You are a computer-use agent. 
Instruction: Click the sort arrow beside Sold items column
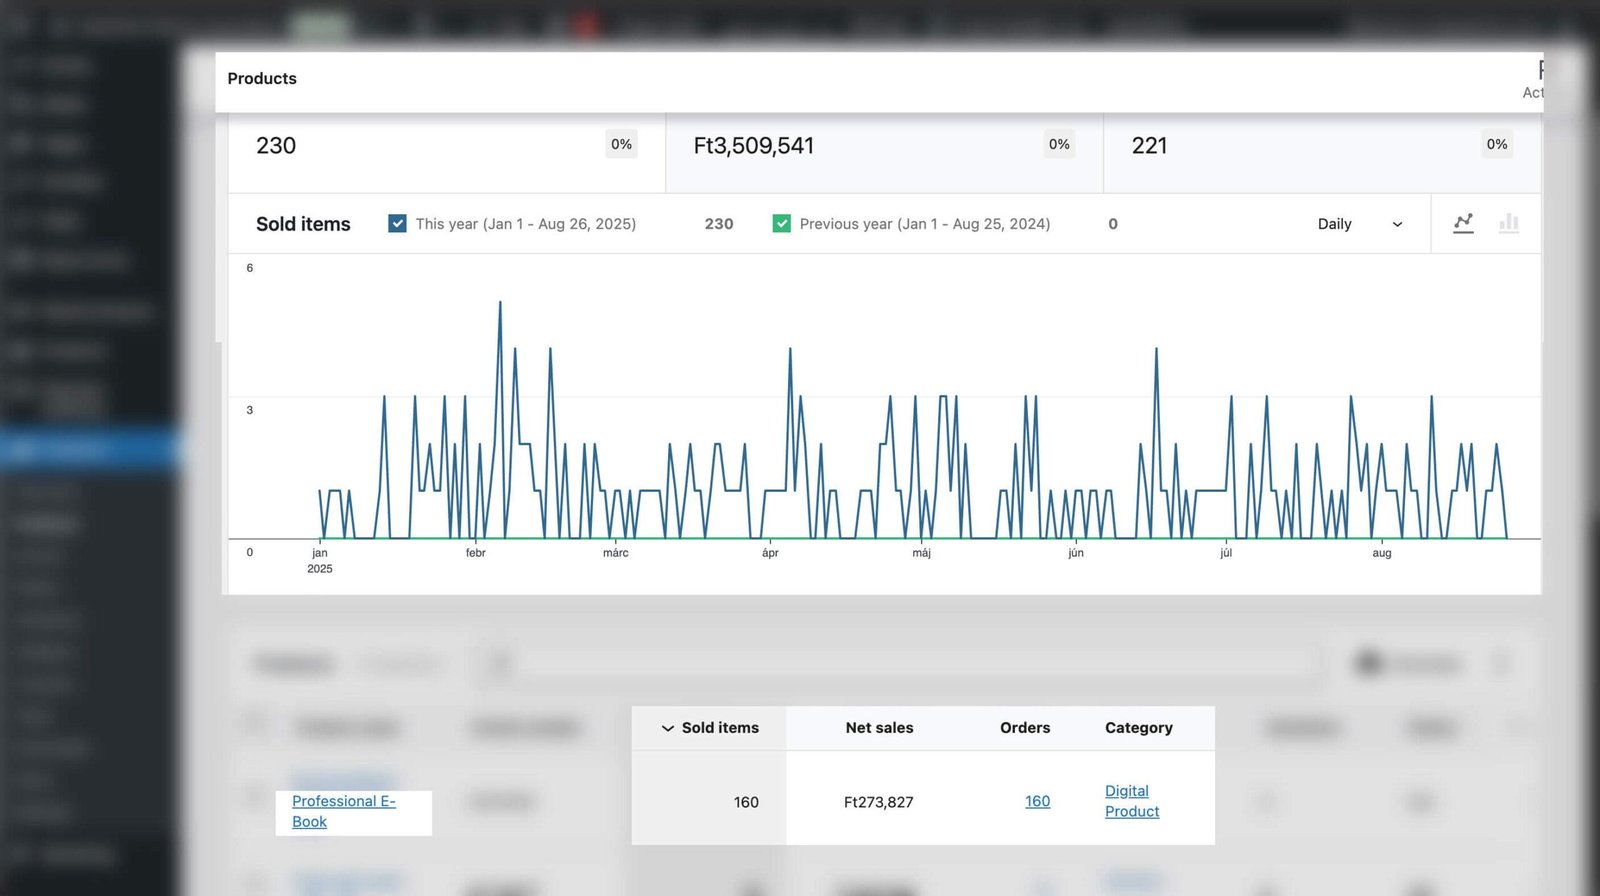(667, 728)
